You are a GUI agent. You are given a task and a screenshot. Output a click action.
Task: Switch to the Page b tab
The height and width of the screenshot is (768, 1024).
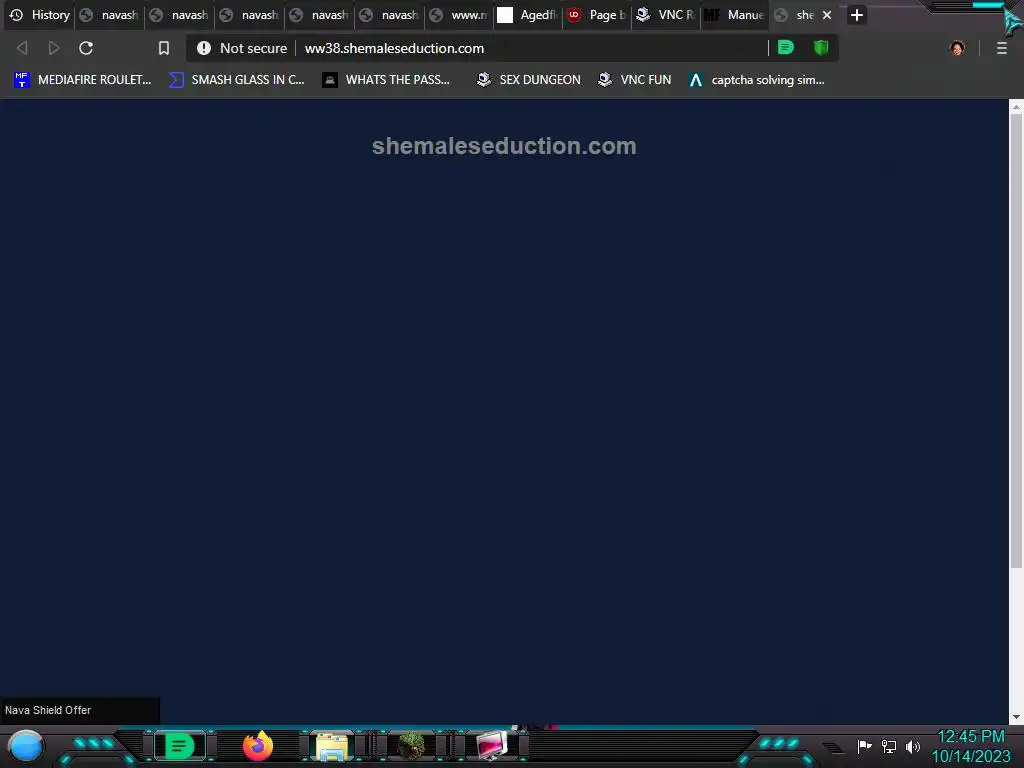[598, 15]
